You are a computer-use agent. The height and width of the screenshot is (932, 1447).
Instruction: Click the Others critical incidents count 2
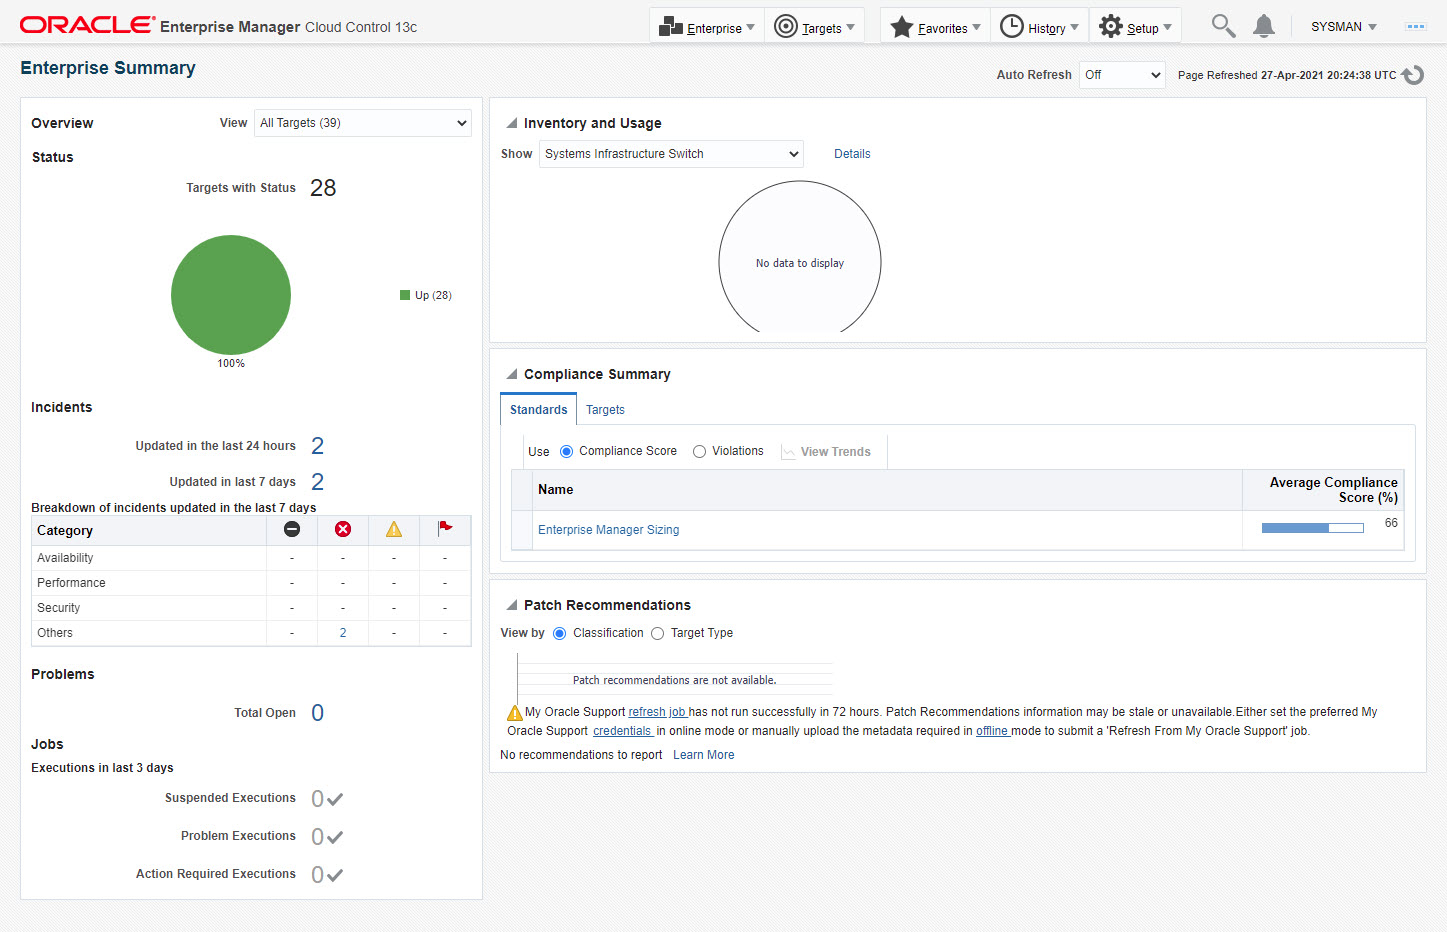coord(343,633)
